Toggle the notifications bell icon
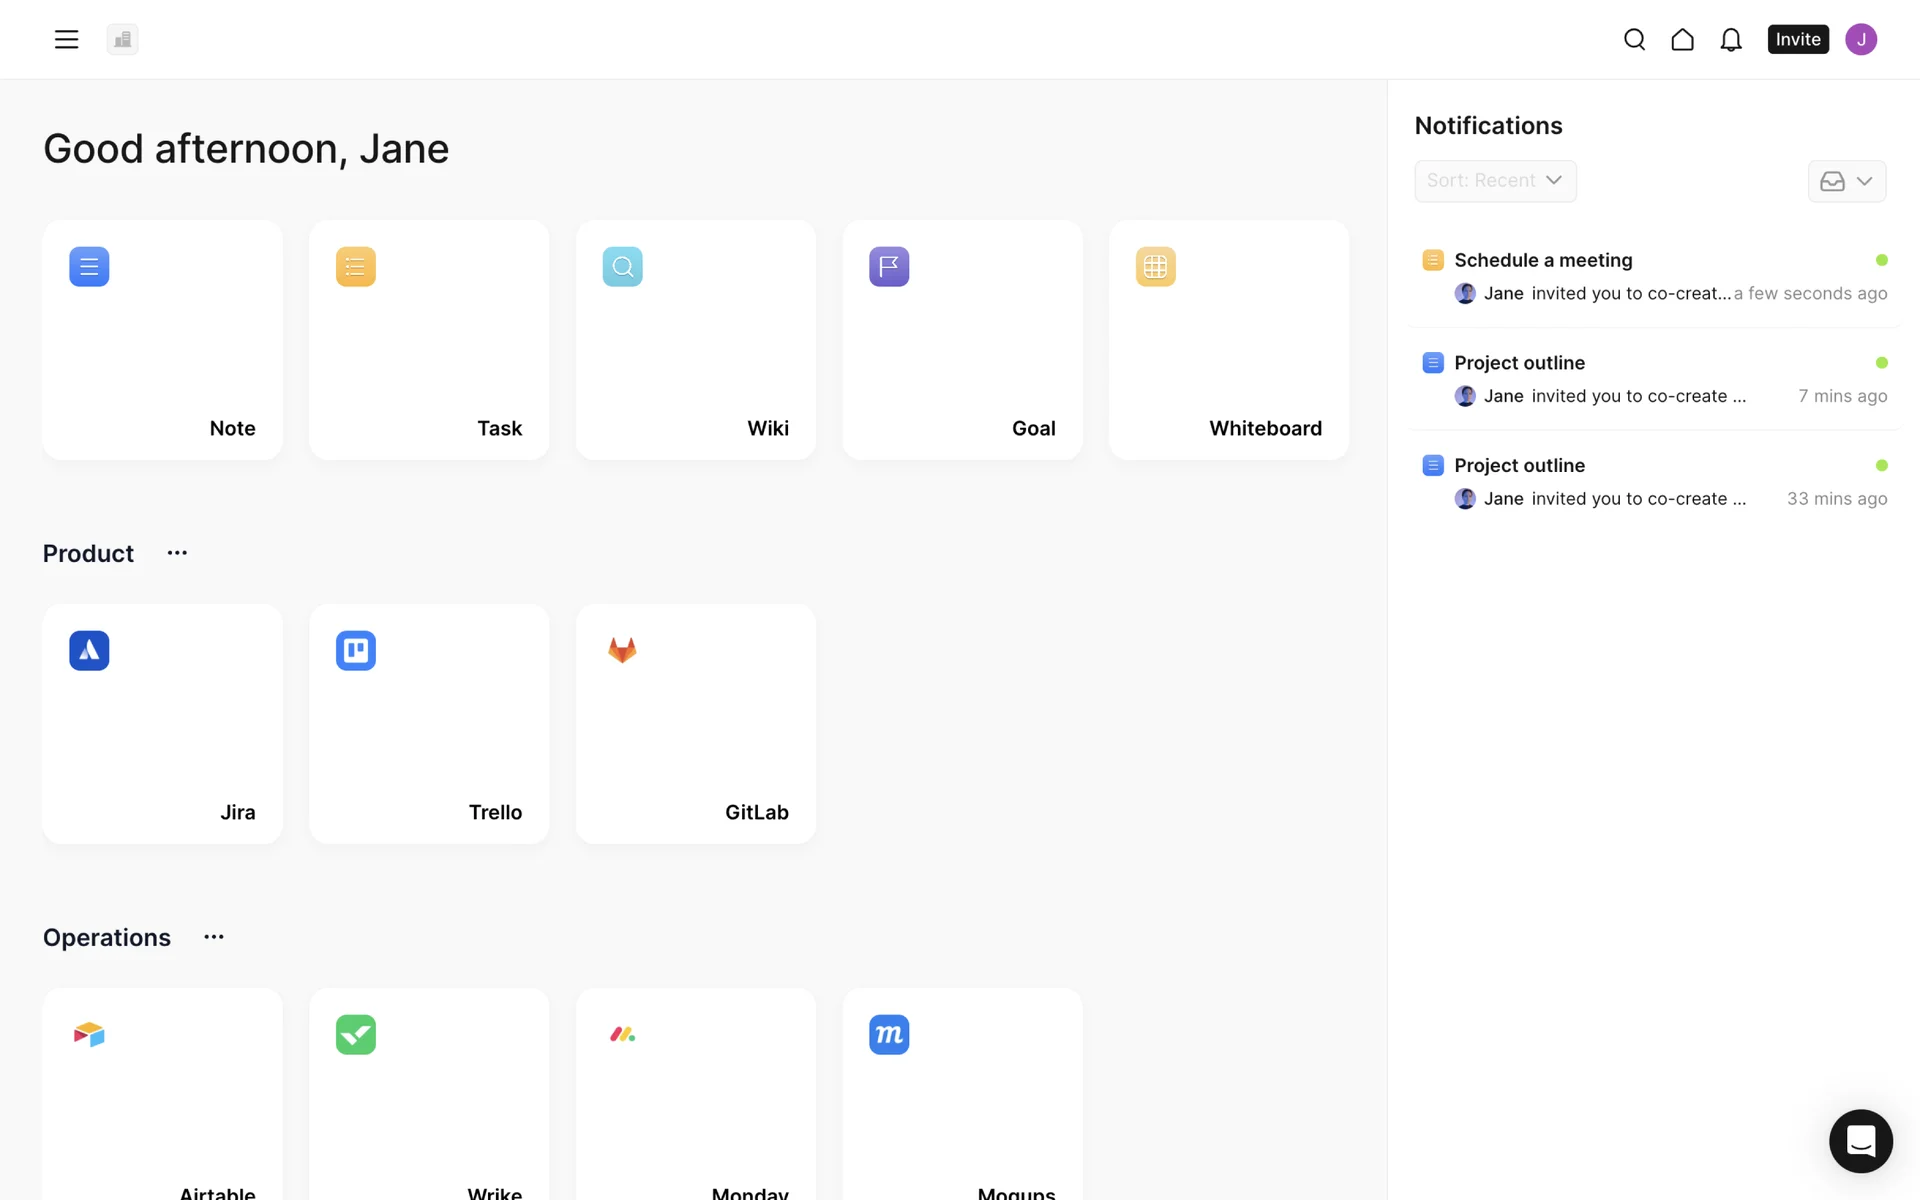1920x1200 pixels. 1730,39
